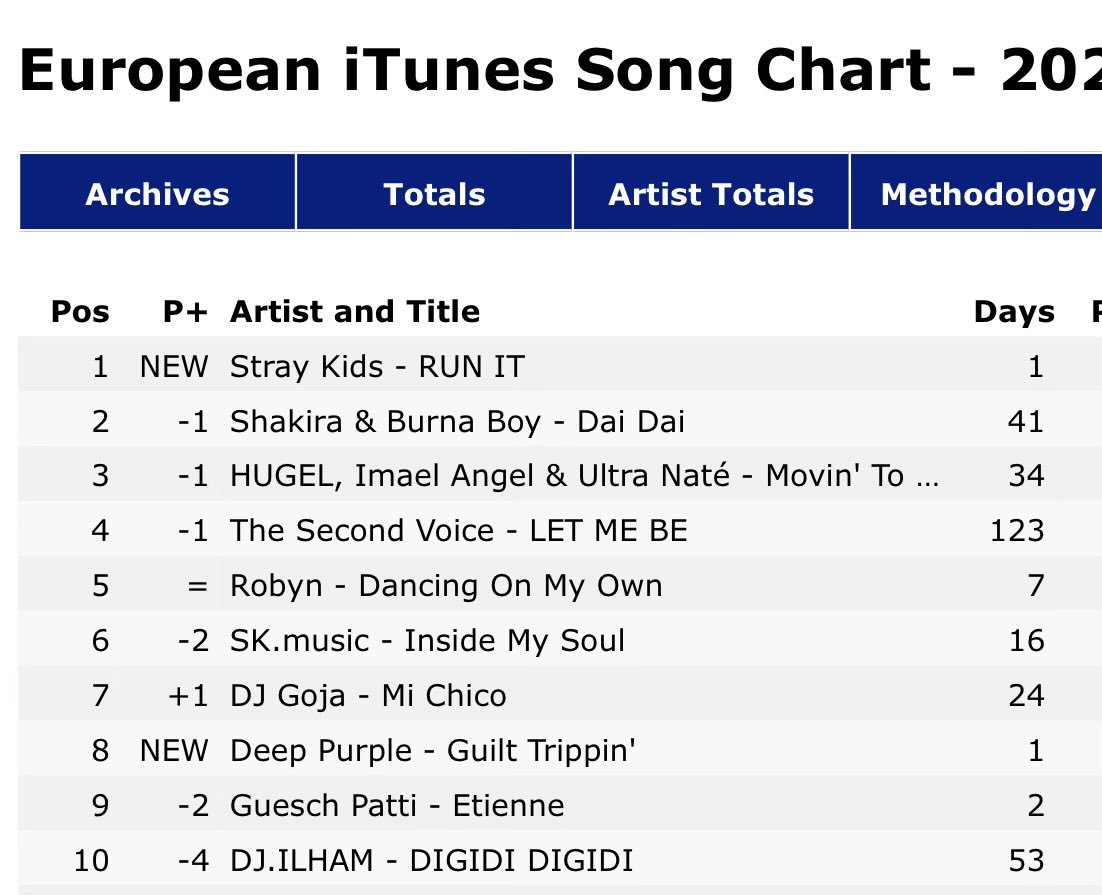The width and height of the screenshot is (1102, 895).
Task: Open the Totals tab
Action: point(434,192)
